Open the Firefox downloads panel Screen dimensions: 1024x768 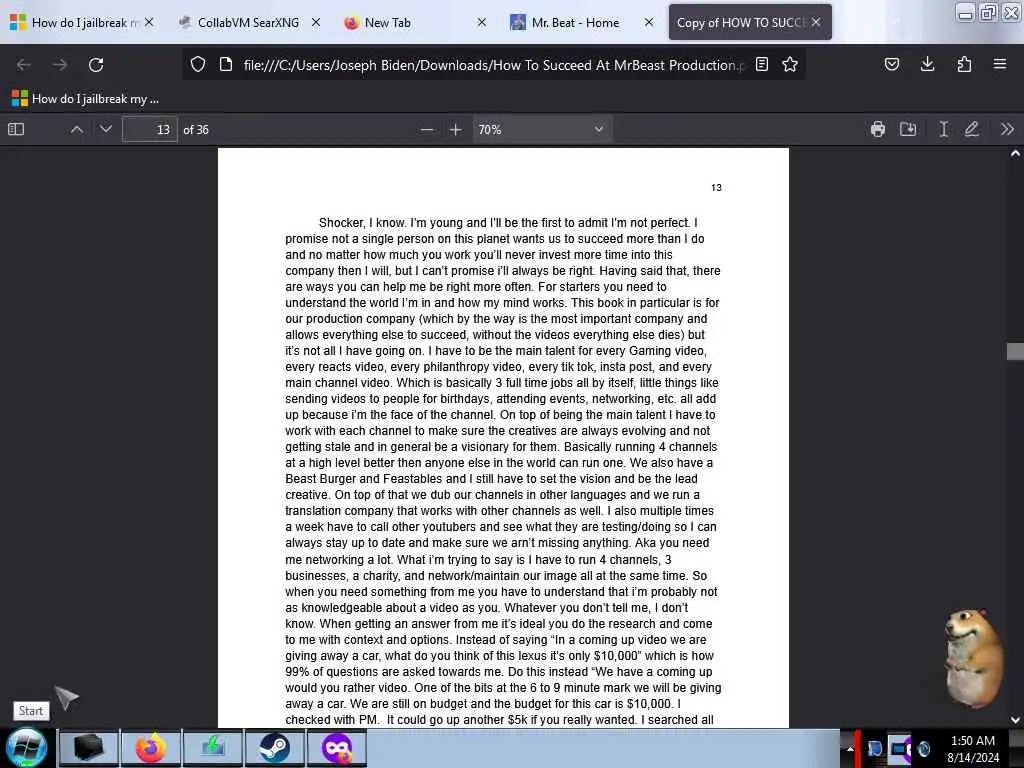click(x=927, y=64)
